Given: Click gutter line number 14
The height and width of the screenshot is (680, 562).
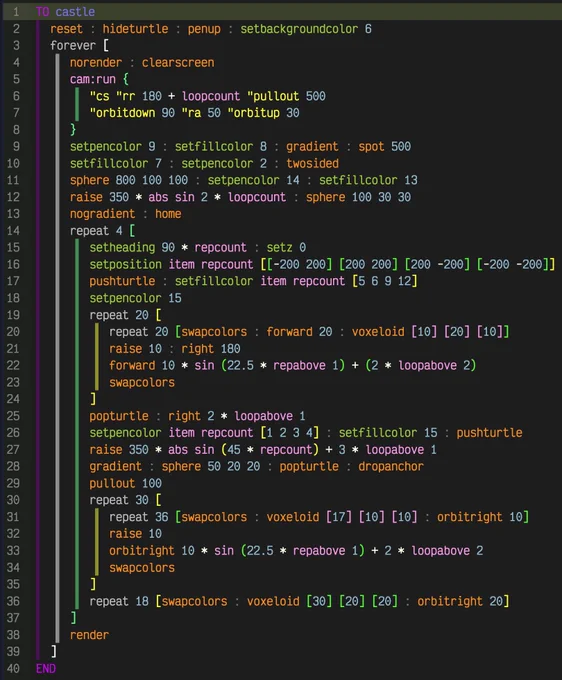Looking at the screenshot, I should click(x=13, y=231).
